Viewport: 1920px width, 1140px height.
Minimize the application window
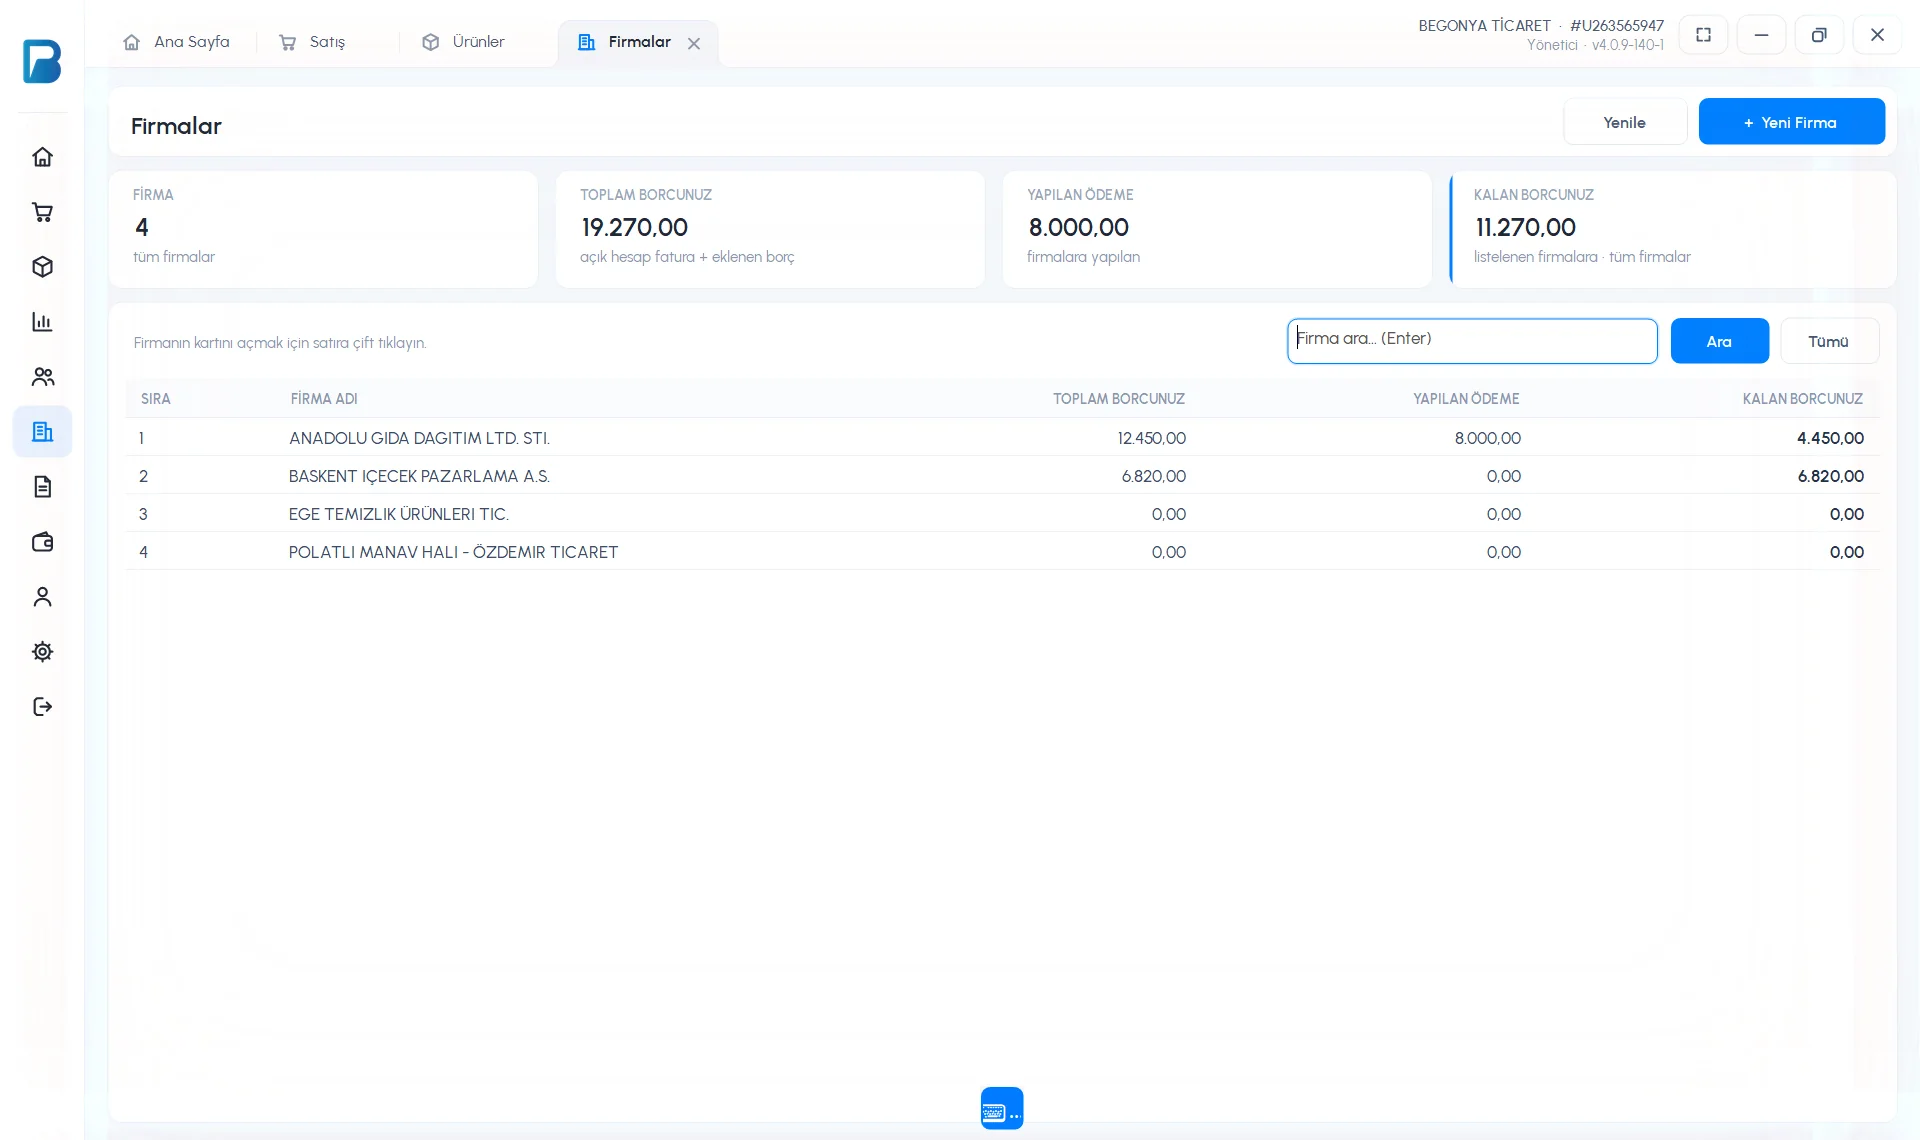point(1762,35)
